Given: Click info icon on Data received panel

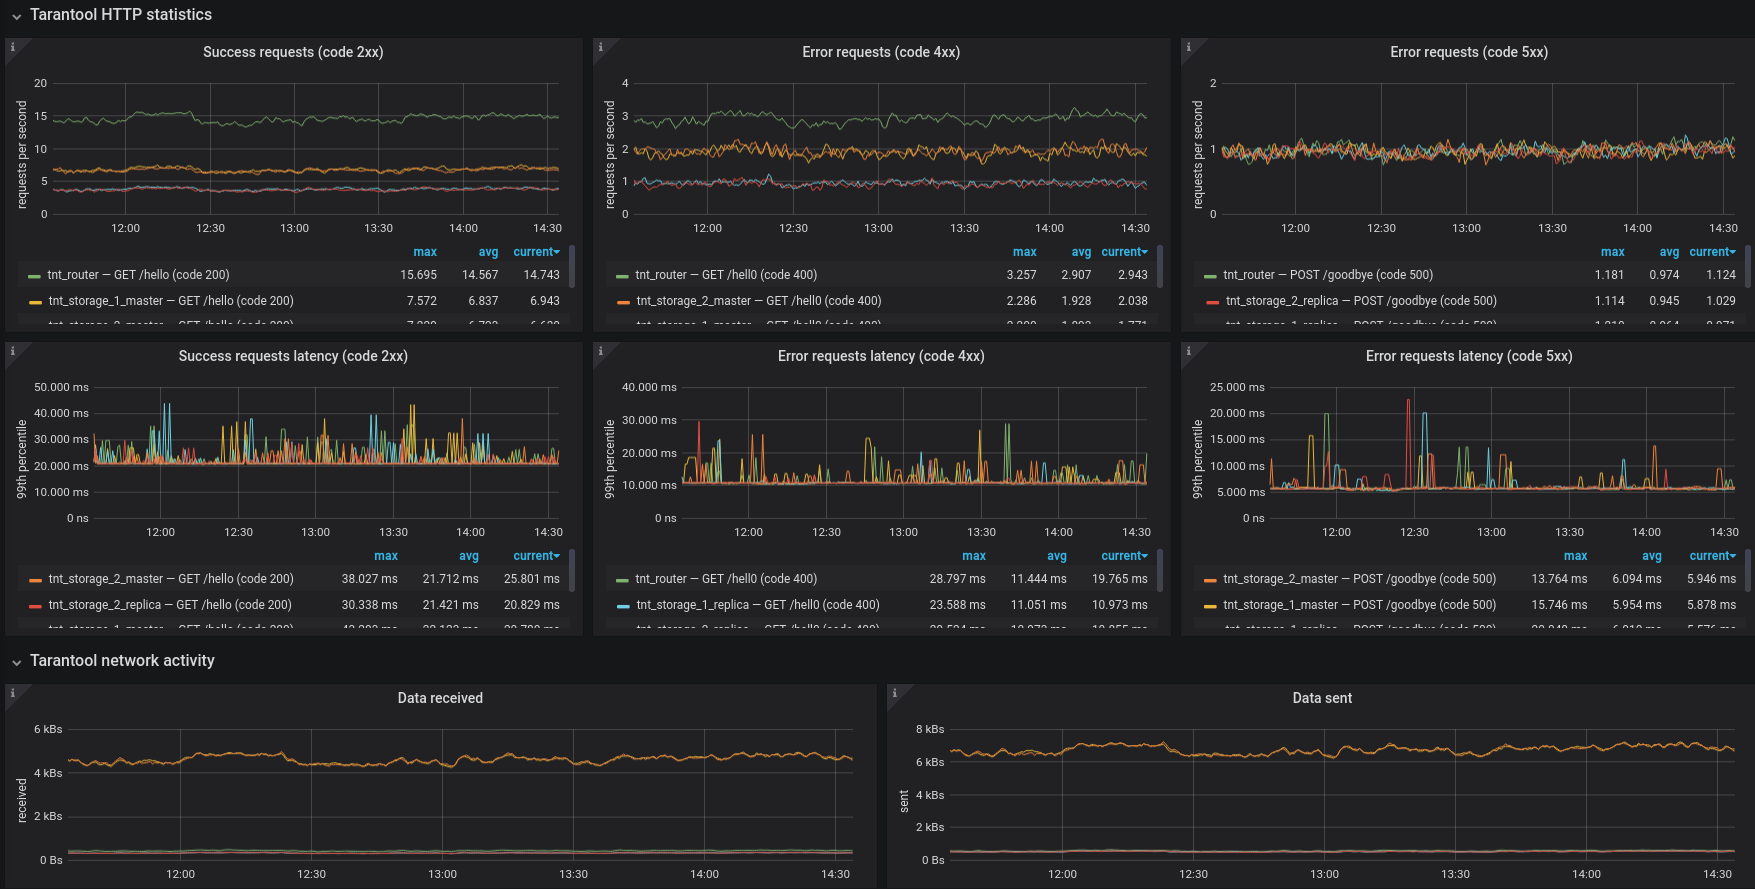Looking at the screenshot, I should 12,693.
